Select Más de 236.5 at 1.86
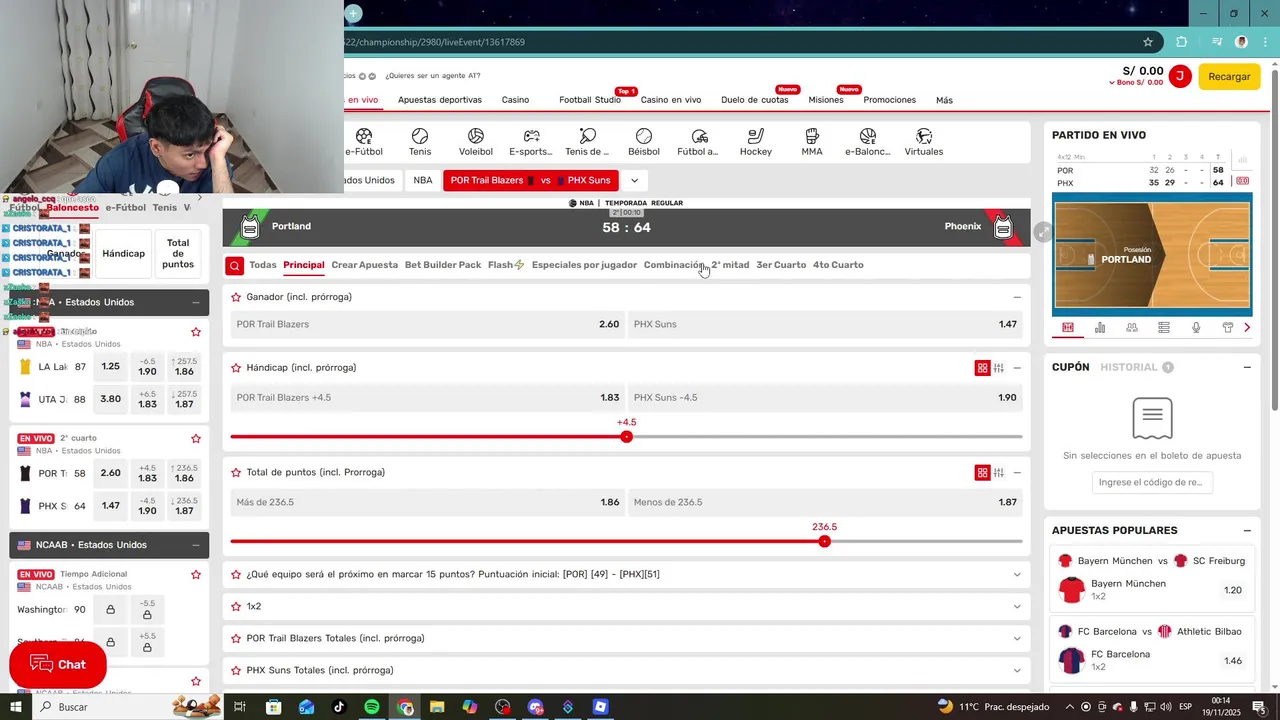 (428, 502)
